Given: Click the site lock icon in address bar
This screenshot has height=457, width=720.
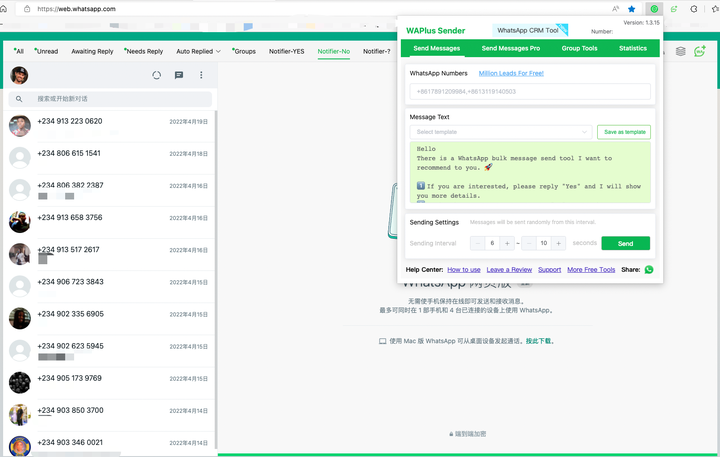Looking at the screenshot, I should click(27, 9).
